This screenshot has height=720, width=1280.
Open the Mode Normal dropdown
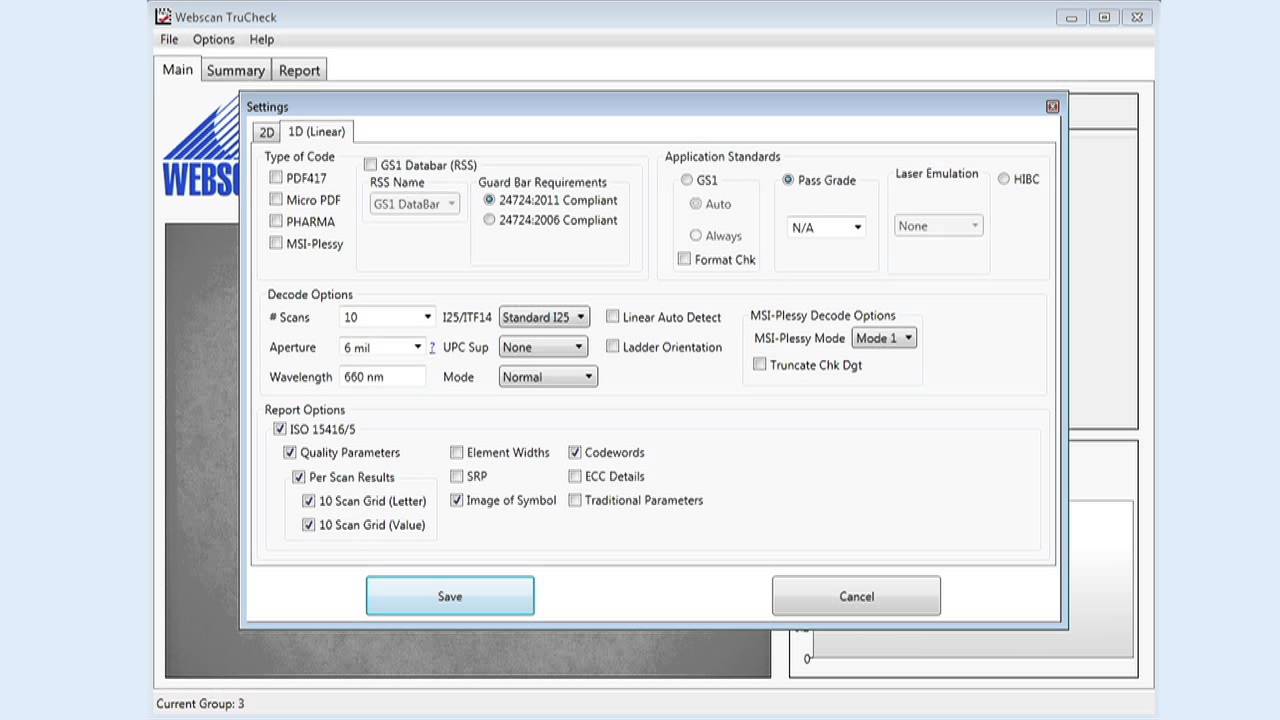(x=548, y=377)
